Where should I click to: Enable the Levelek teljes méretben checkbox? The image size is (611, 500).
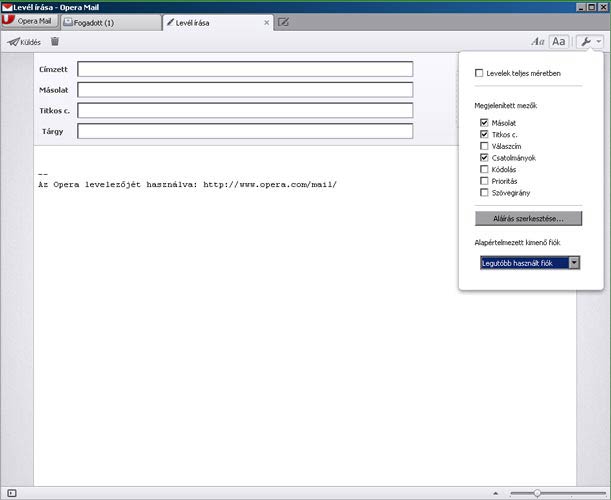click(480, 73)
